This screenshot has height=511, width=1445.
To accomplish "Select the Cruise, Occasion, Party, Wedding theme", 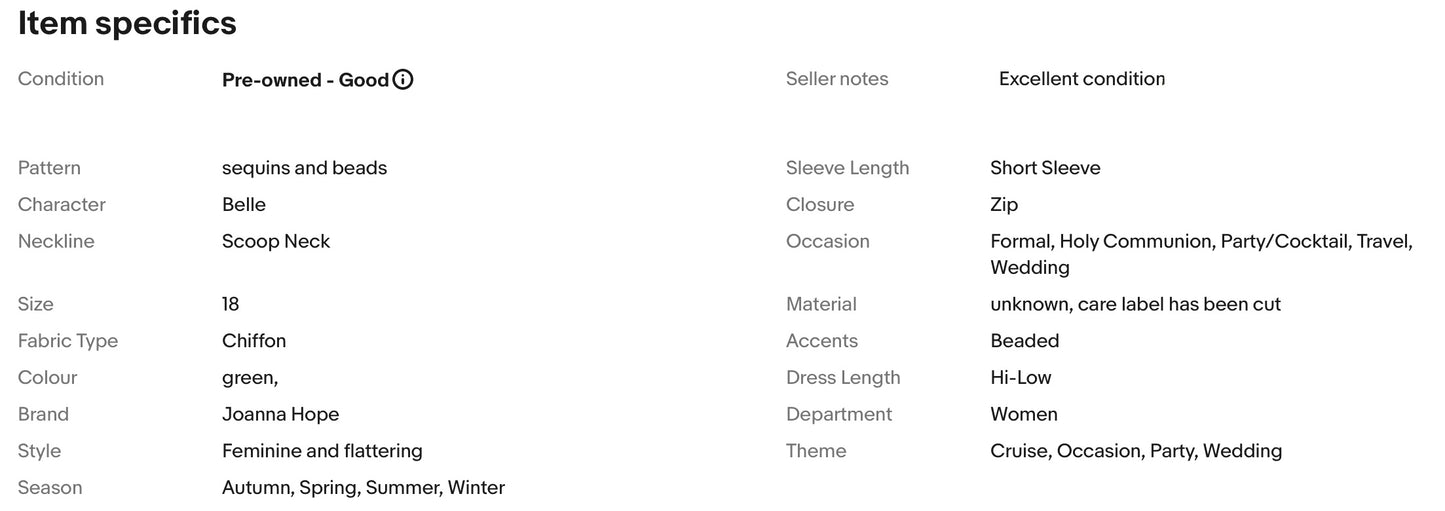I will (1136, 451).
